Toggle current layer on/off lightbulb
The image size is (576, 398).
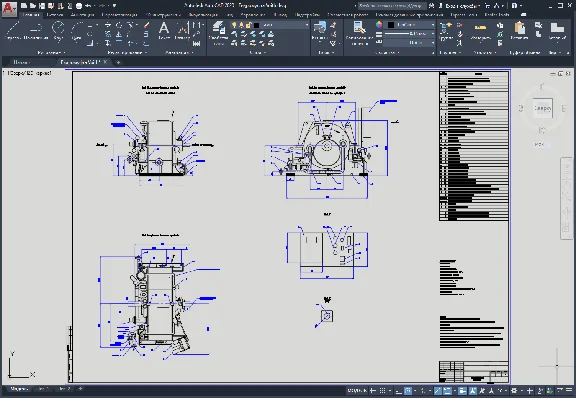coord(234,25)
